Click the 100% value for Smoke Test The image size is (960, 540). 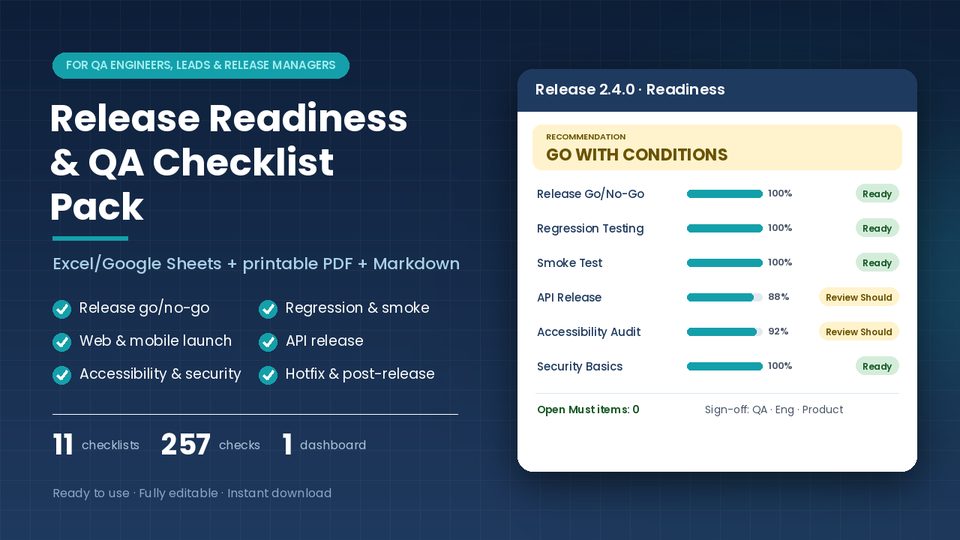pyautogui.click(x=780, y=262)
